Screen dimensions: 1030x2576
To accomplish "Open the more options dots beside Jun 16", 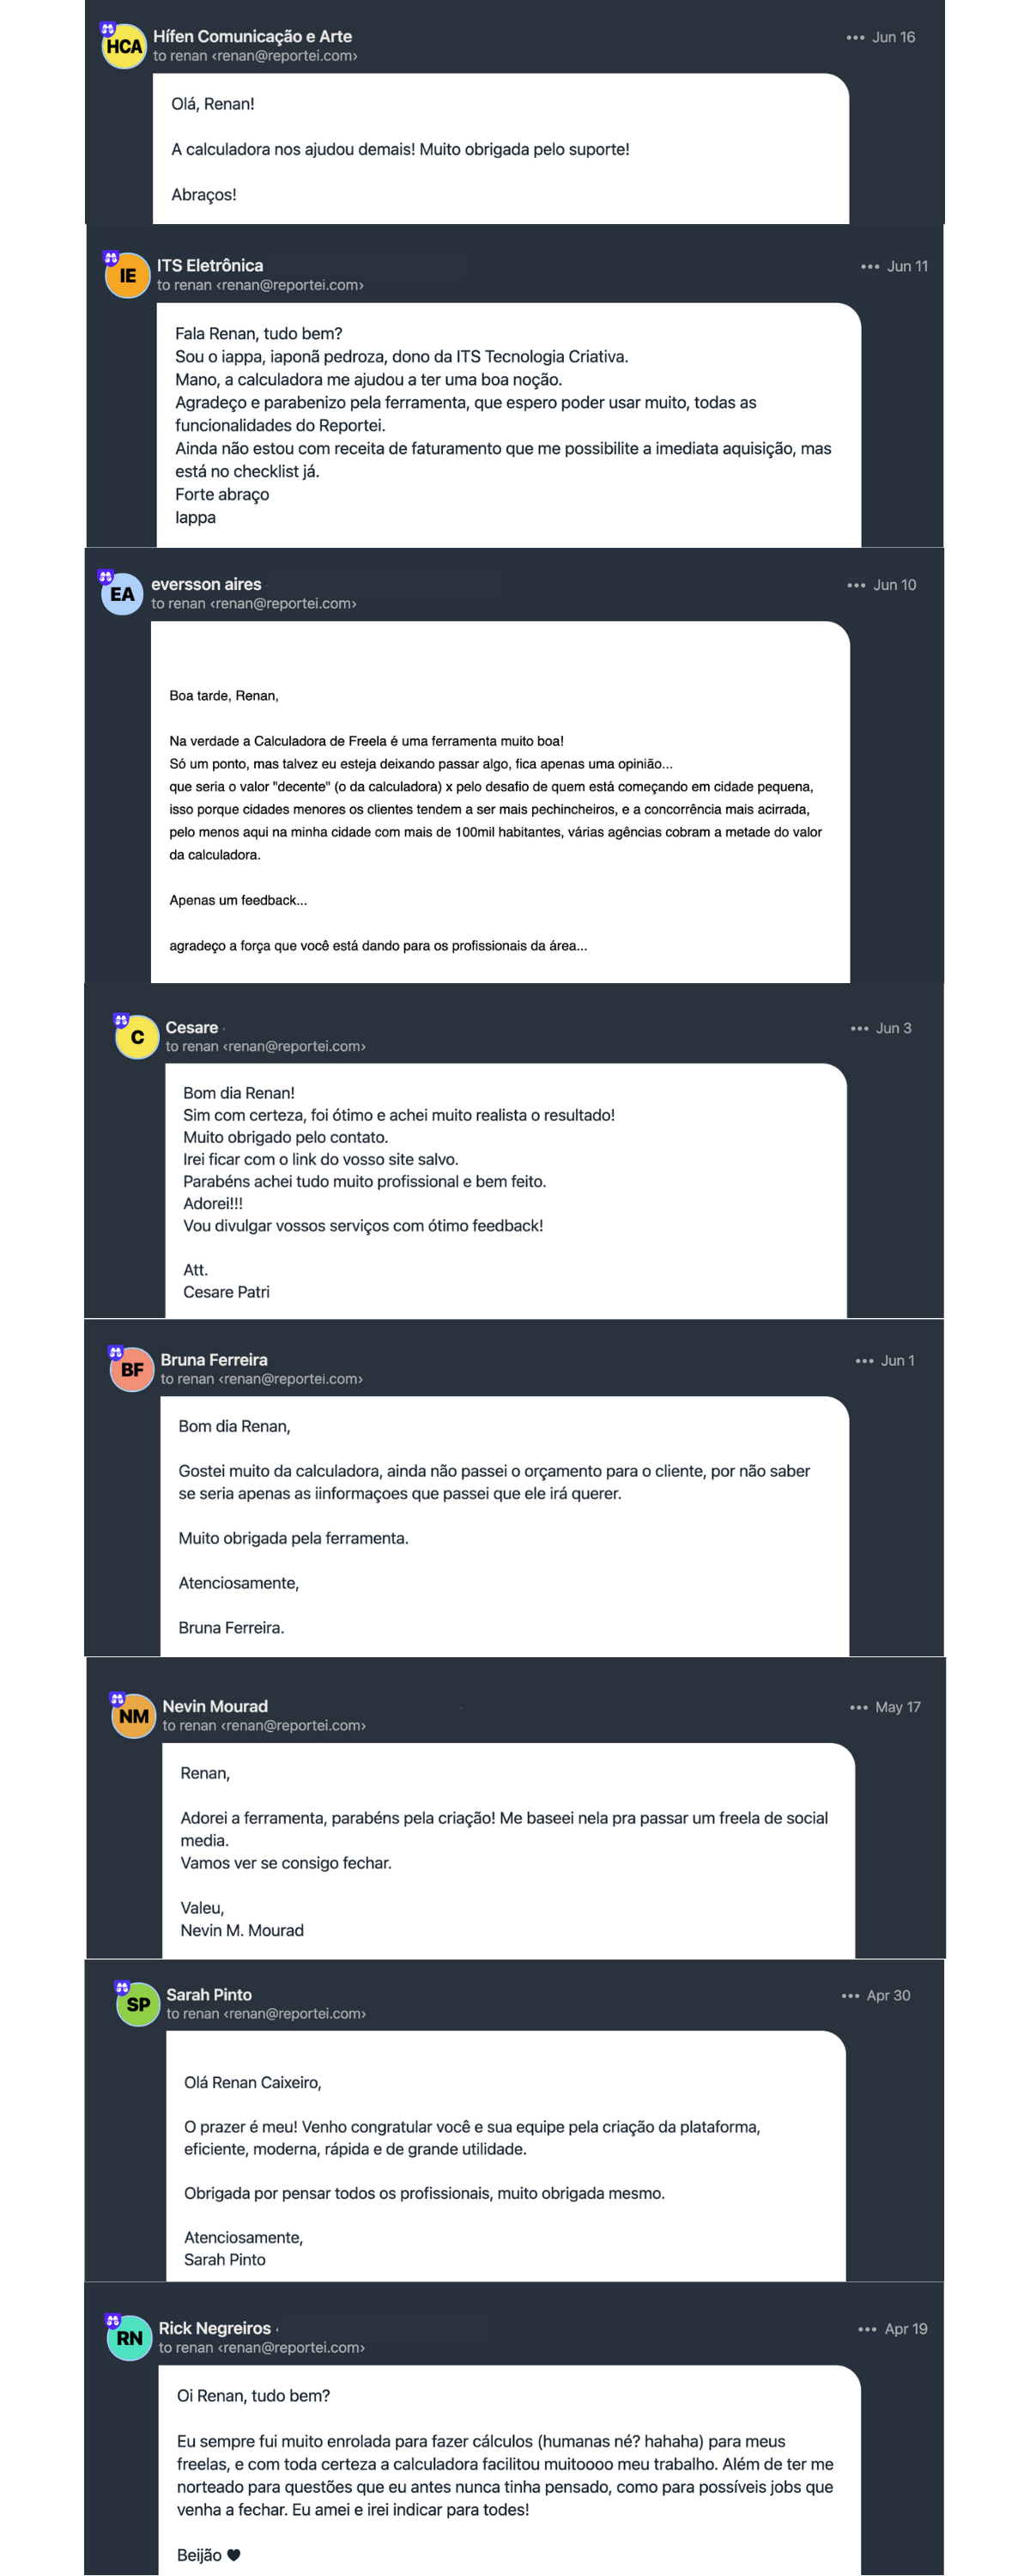I will tap(855, 38).
